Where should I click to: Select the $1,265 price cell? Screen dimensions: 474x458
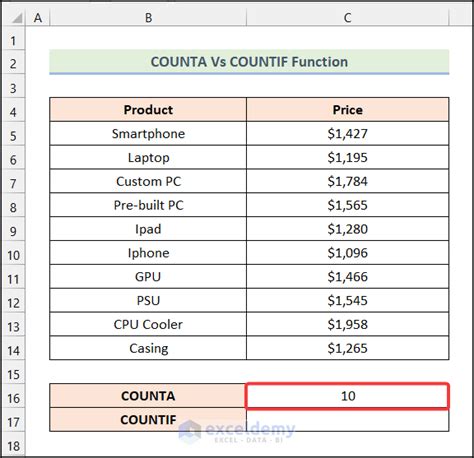pos(348,348)
